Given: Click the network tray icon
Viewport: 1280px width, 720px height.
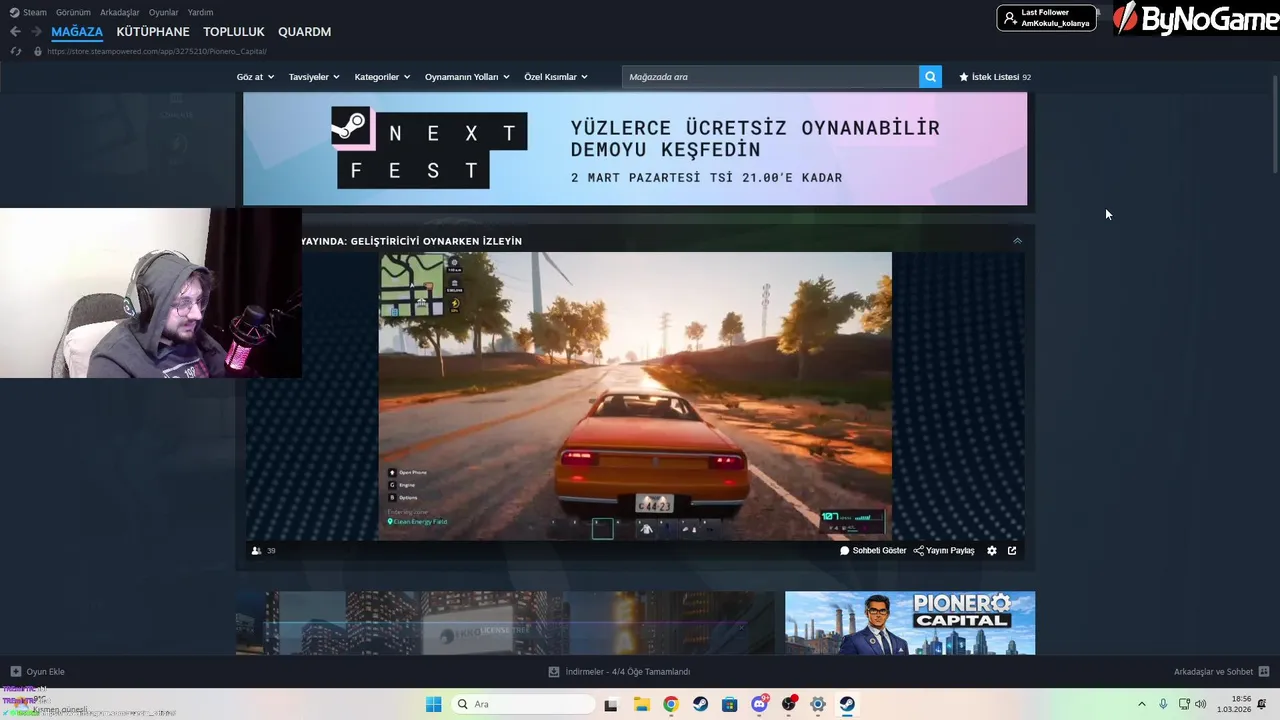Looking at the screenshot, I should [1184, 704].
